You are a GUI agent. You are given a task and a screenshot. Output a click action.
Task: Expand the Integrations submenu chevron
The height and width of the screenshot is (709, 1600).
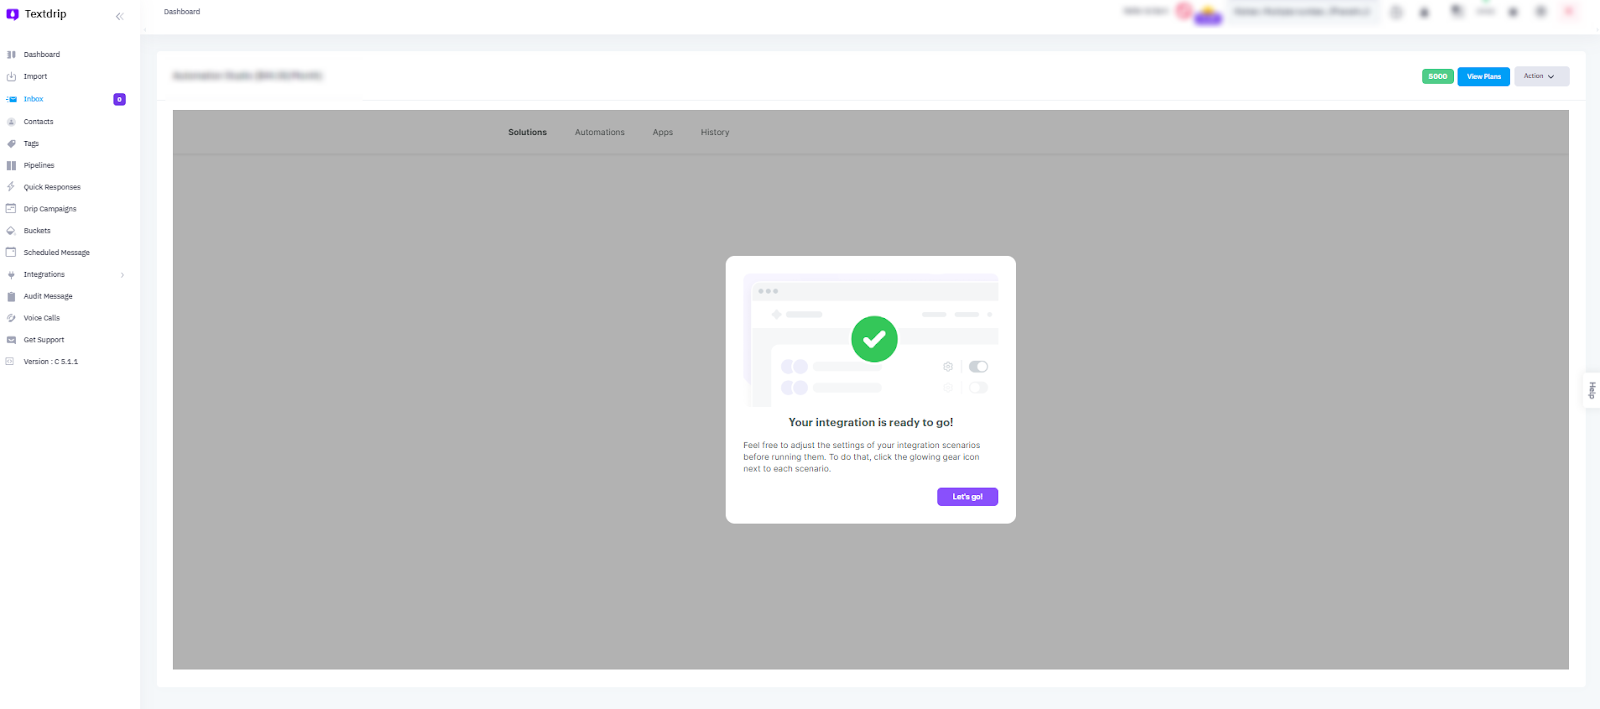coord(122,275)
